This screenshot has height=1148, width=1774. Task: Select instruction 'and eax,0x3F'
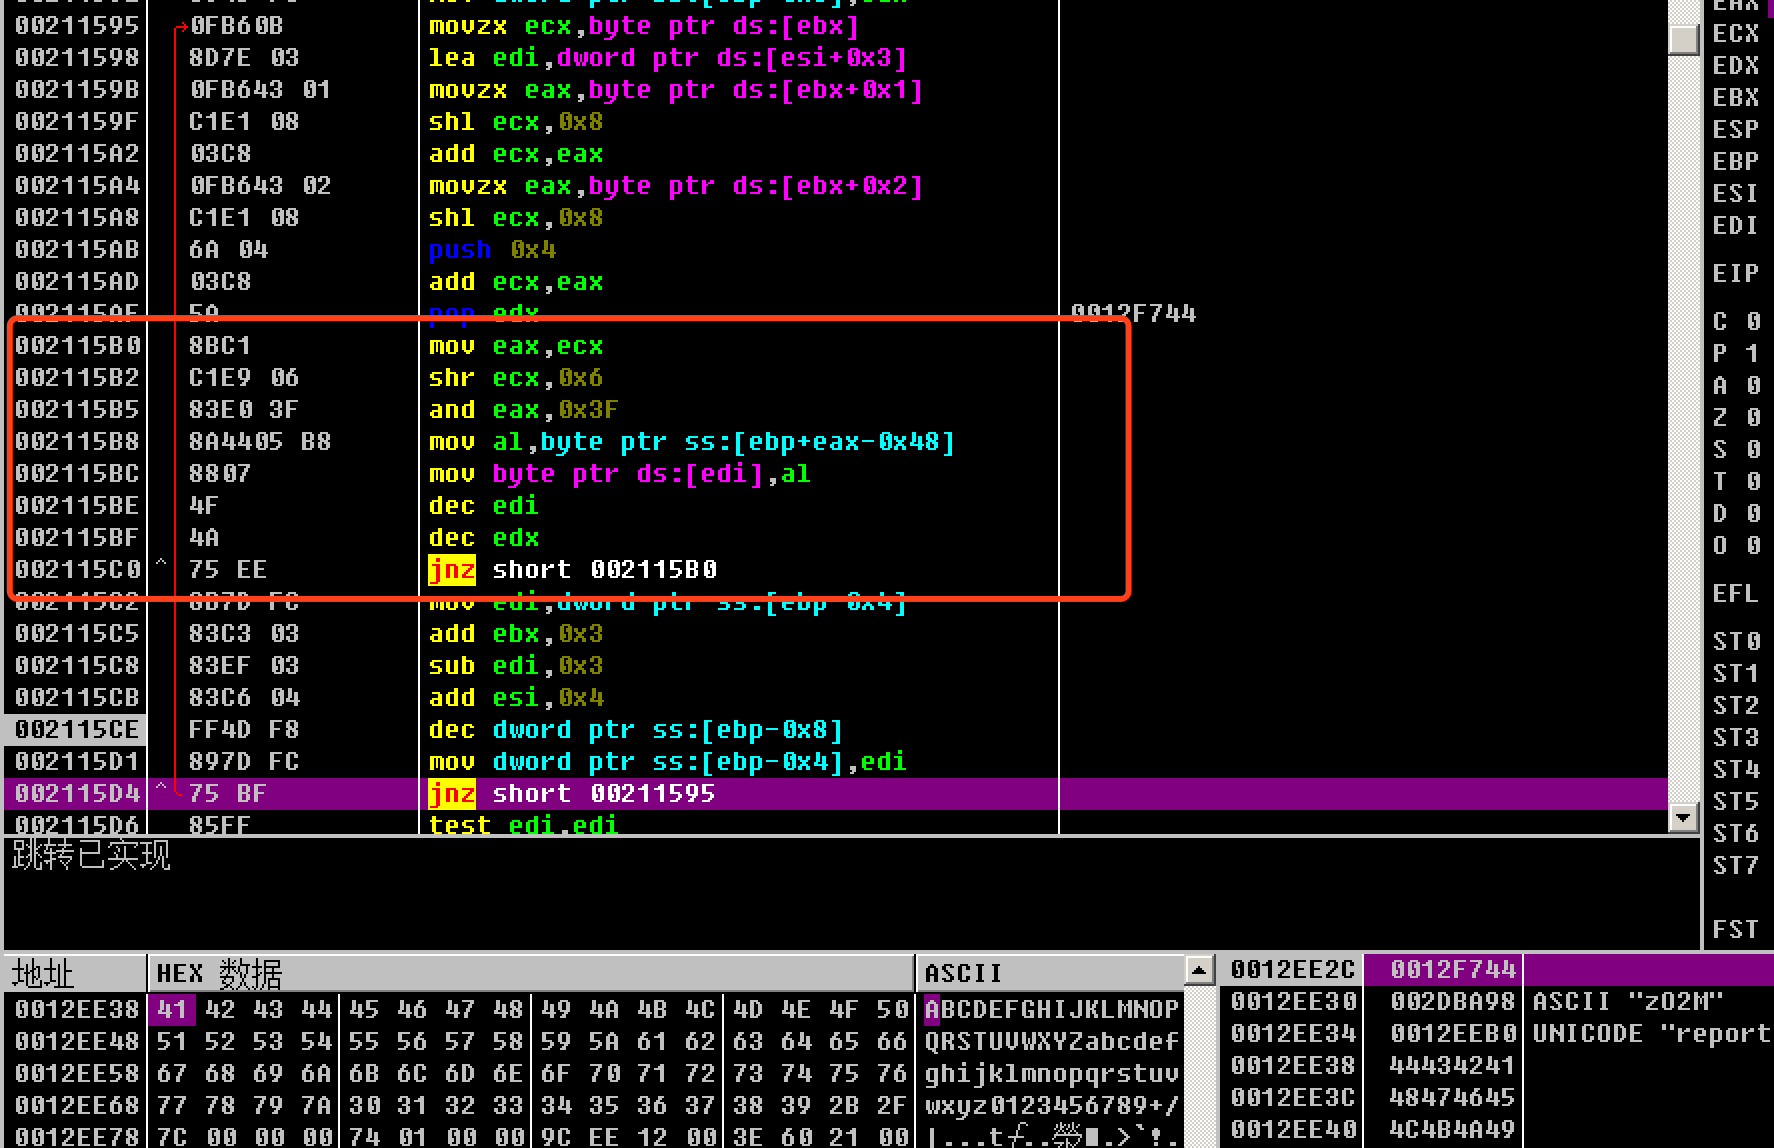click(524, 410)
